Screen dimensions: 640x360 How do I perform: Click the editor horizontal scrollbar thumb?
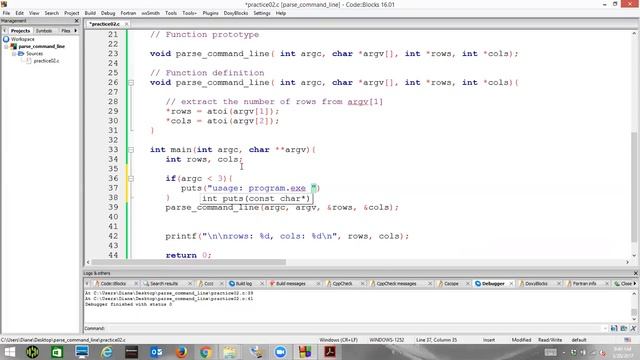tap(188, 262)
